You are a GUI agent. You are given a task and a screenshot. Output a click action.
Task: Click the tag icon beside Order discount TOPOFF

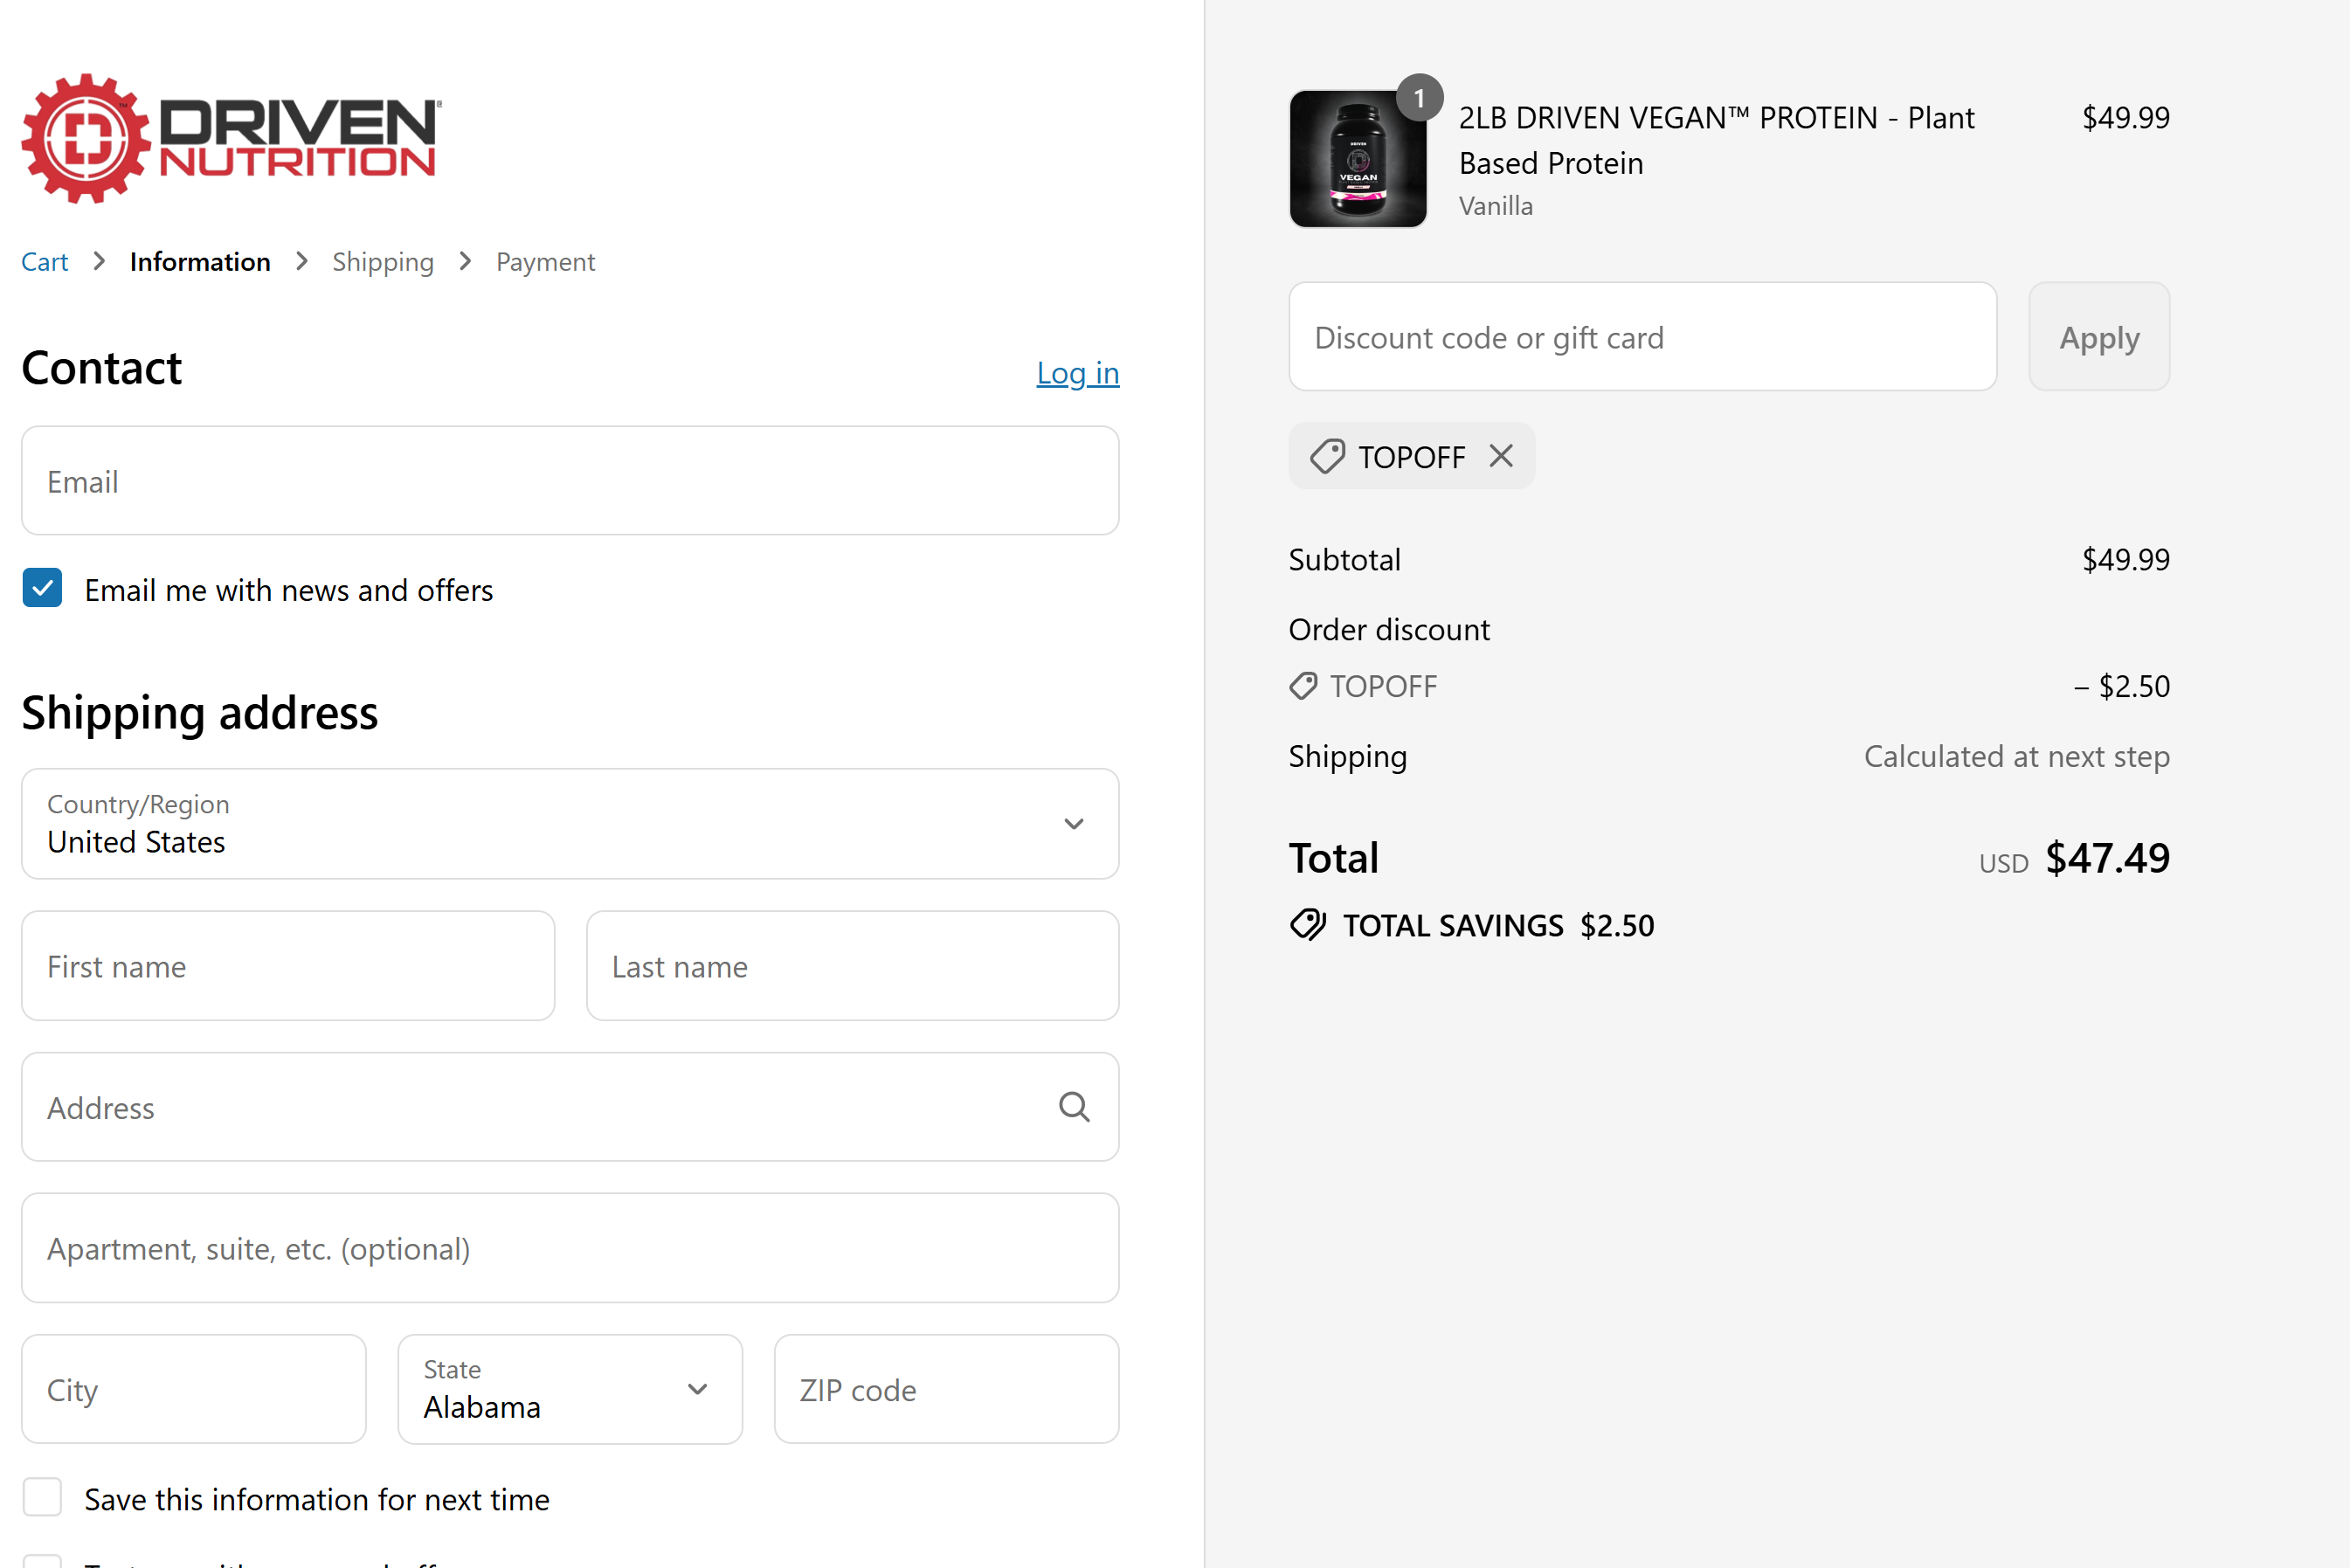1302,686
